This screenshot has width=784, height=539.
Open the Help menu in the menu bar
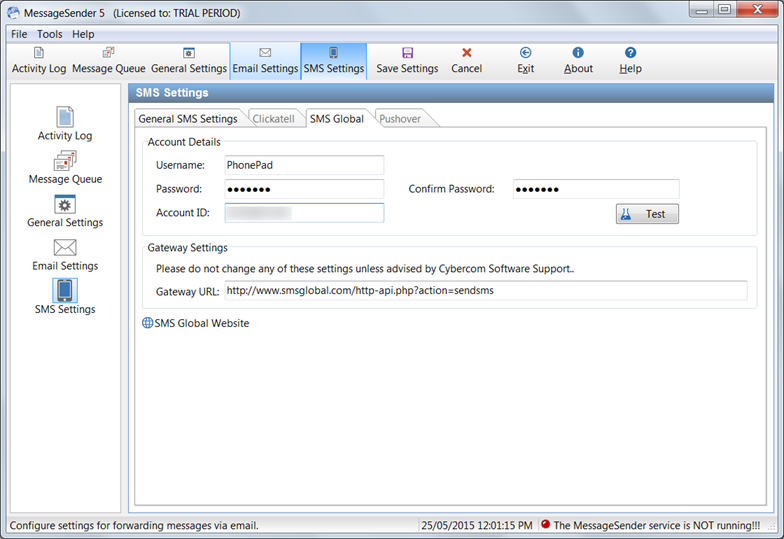click(x=83, y=34)
